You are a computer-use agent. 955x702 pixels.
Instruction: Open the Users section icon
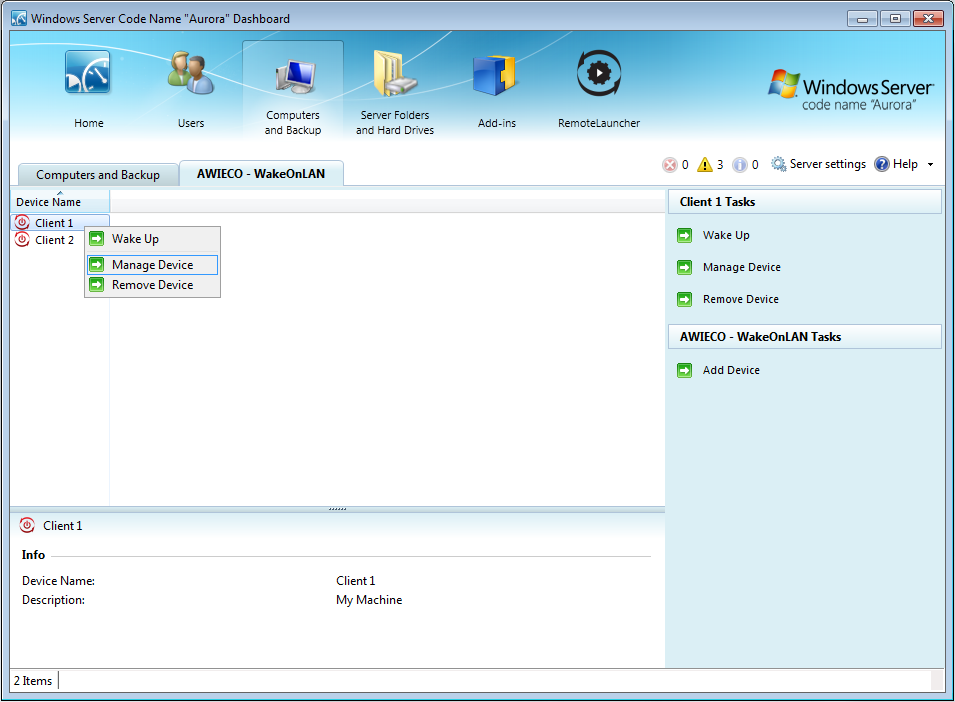(x=191, y=73)
